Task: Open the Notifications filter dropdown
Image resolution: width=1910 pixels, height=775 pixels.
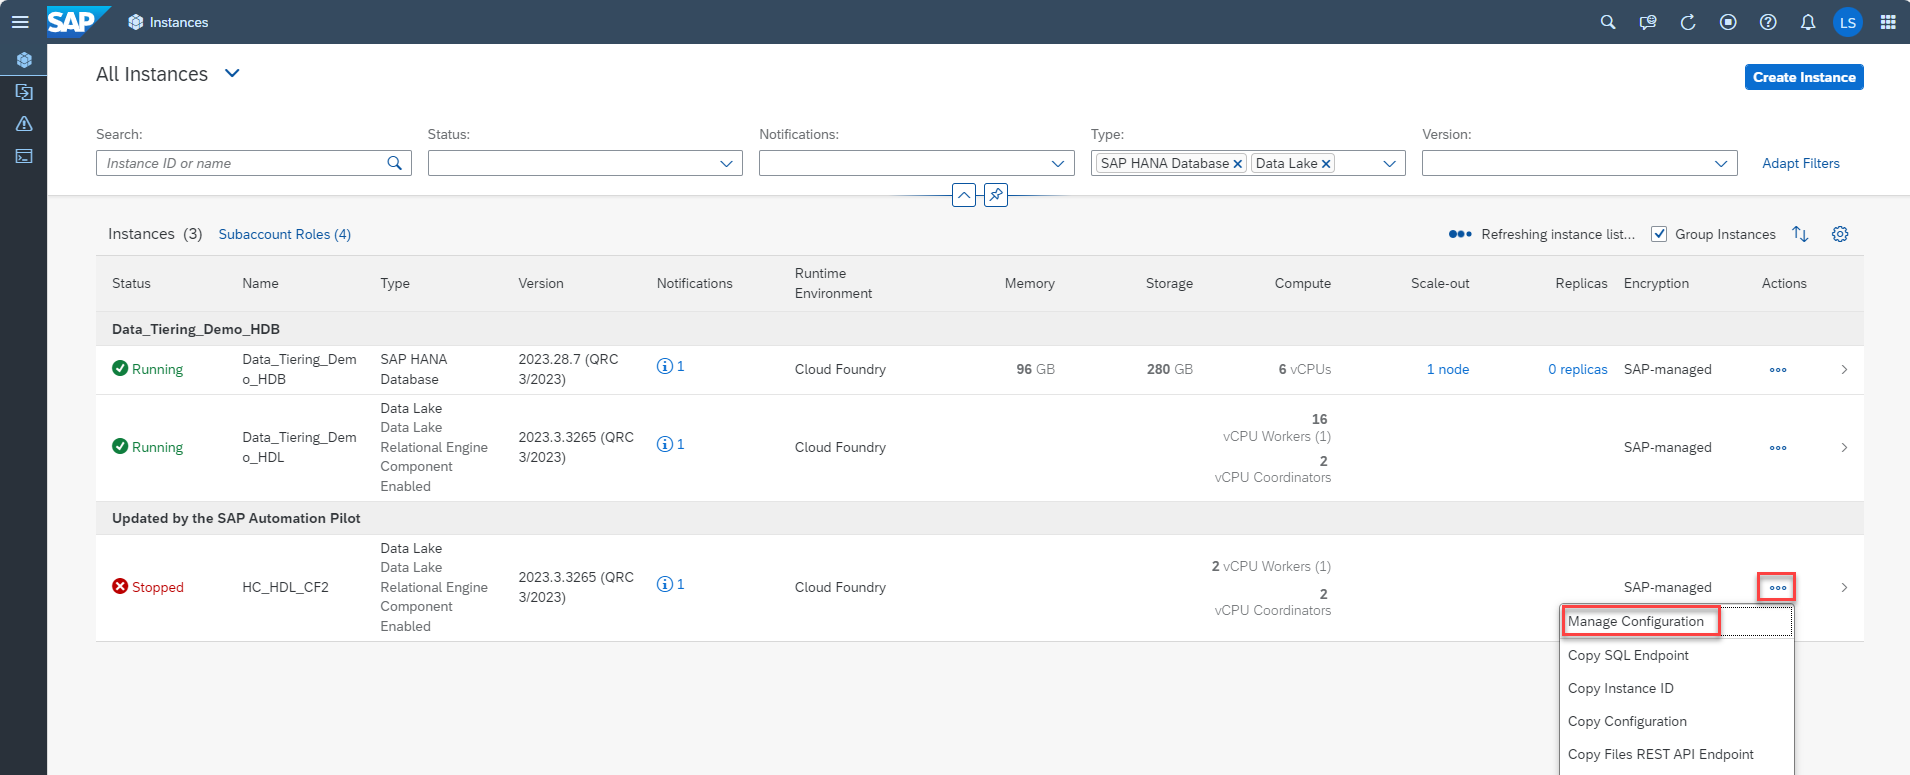Action: [x=1058, y=163]
